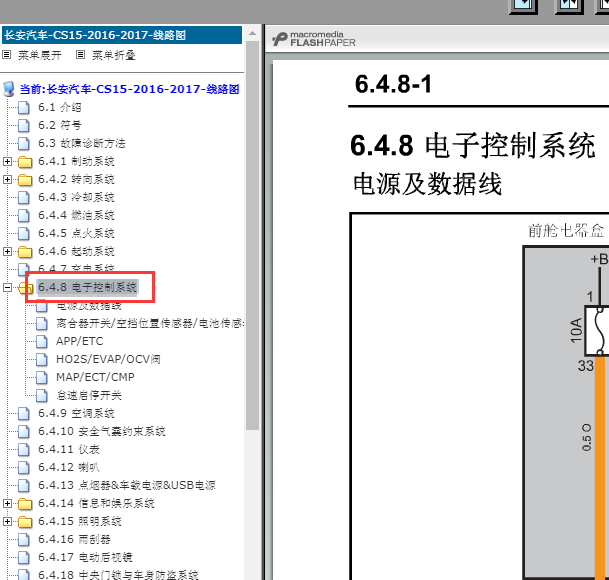Open 6.4.12 喇叭 page
Viewport: 609px width, 580px height.
point(69,467)
